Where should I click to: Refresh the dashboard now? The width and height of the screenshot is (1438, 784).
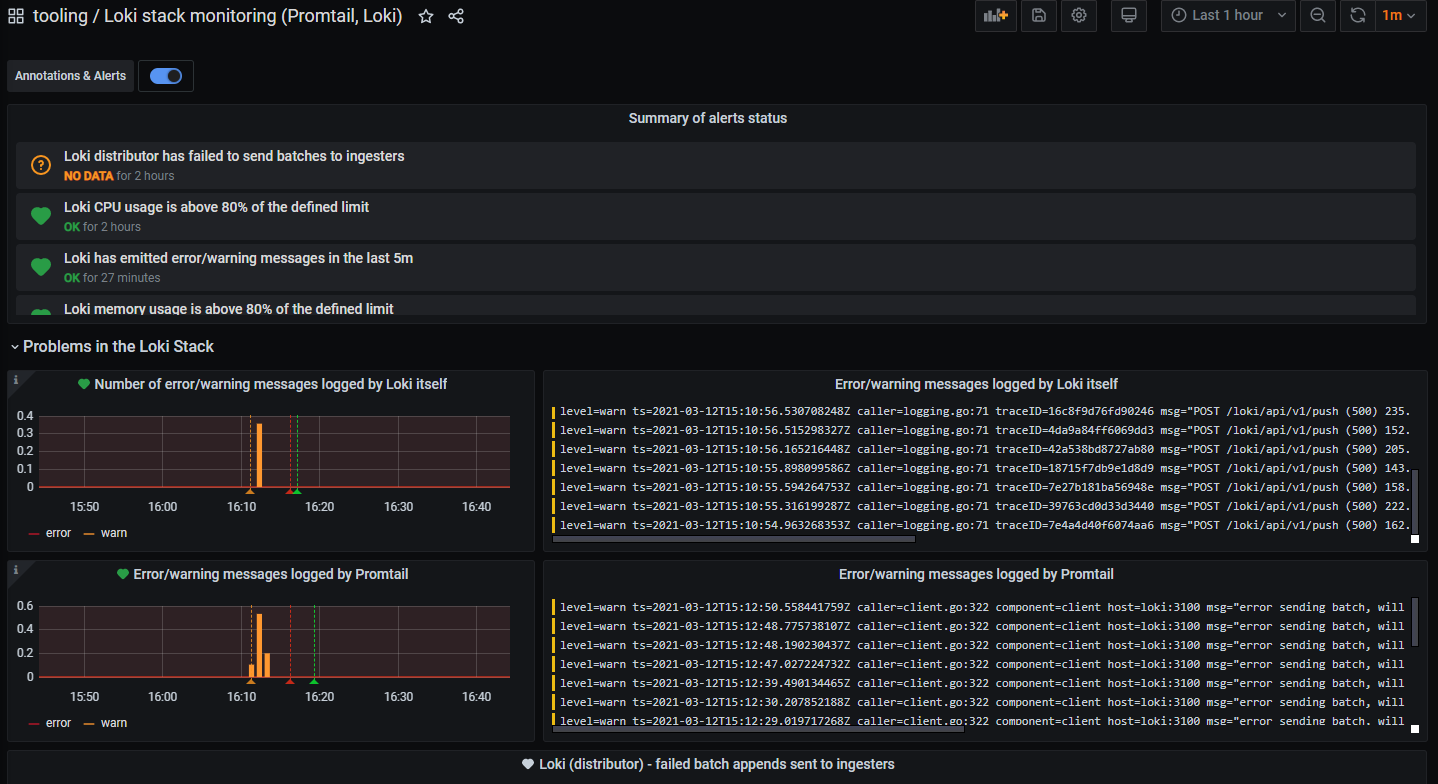coord(1357,15)
